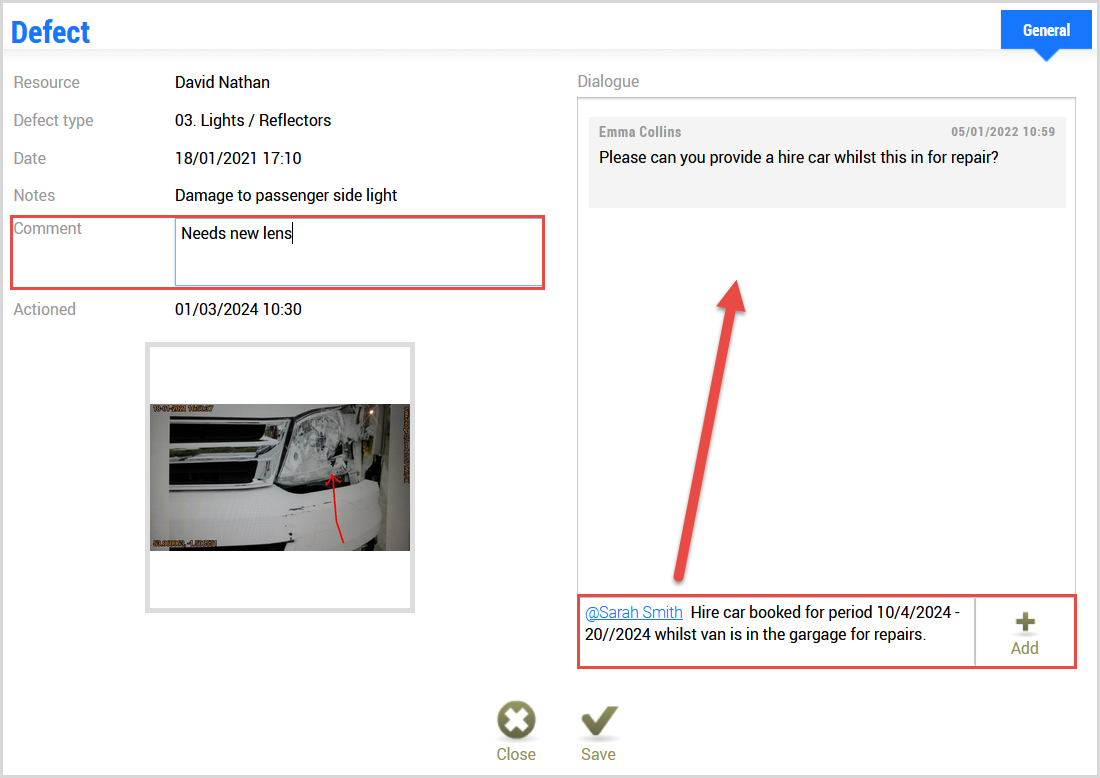Click the Close X icon
The height and width of the screenshot is (778, 1100).
click(x=516, y=721)
